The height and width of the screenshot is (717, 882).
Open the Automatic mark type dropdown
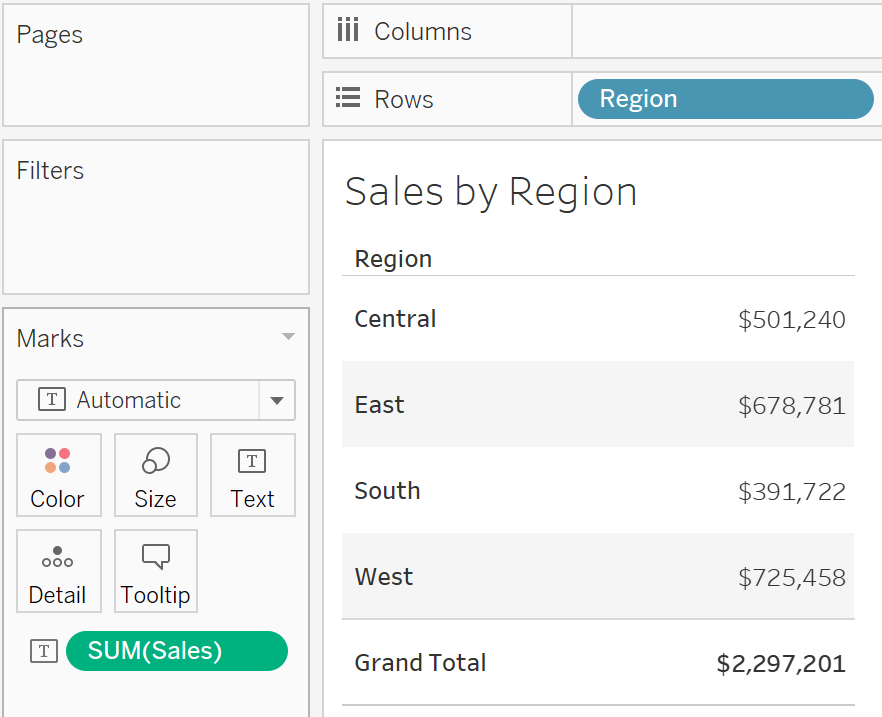coord(277,400)
